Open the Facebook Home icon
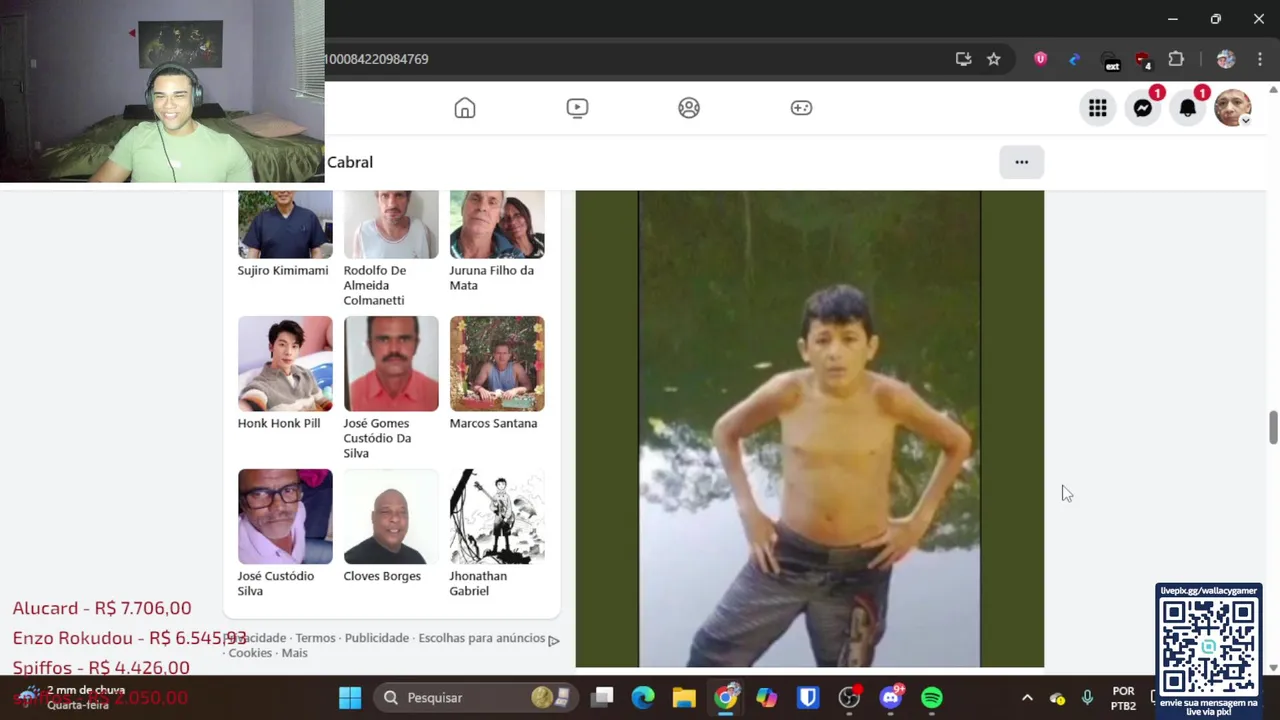 pyautogui.click(x=465, y=108)
